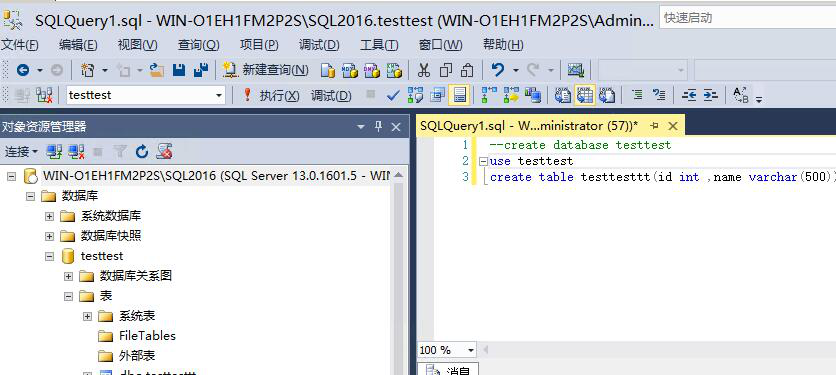Collapse the 表 folder node
The height and width of the screenshot is (375, 836).
click(x=68, y=296)
